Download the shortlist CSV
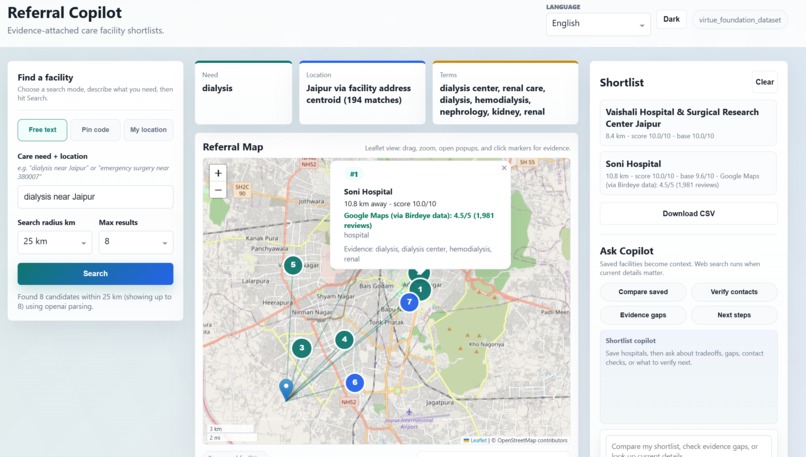 [688, 213]
